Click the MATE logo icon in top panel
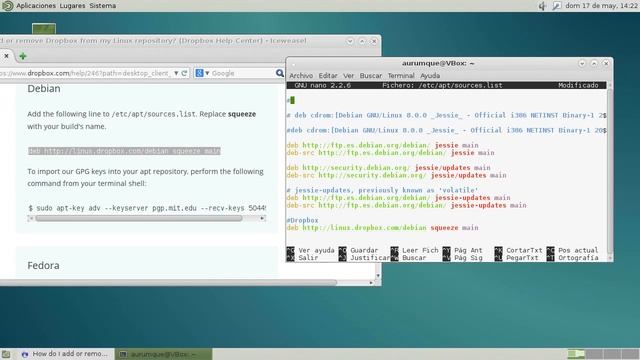640x360 pixels. pyautogui.click(x=7, y=6)
